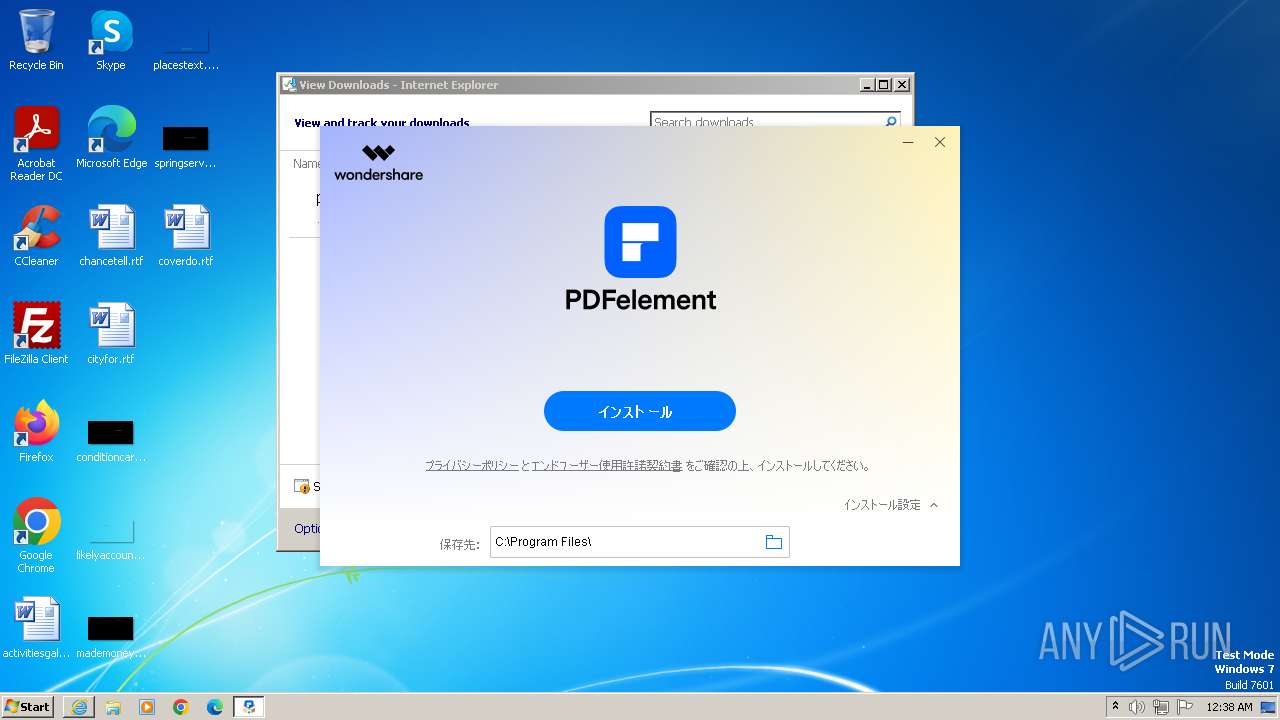
Task: Click the network tray icon
Action: 1161,707
